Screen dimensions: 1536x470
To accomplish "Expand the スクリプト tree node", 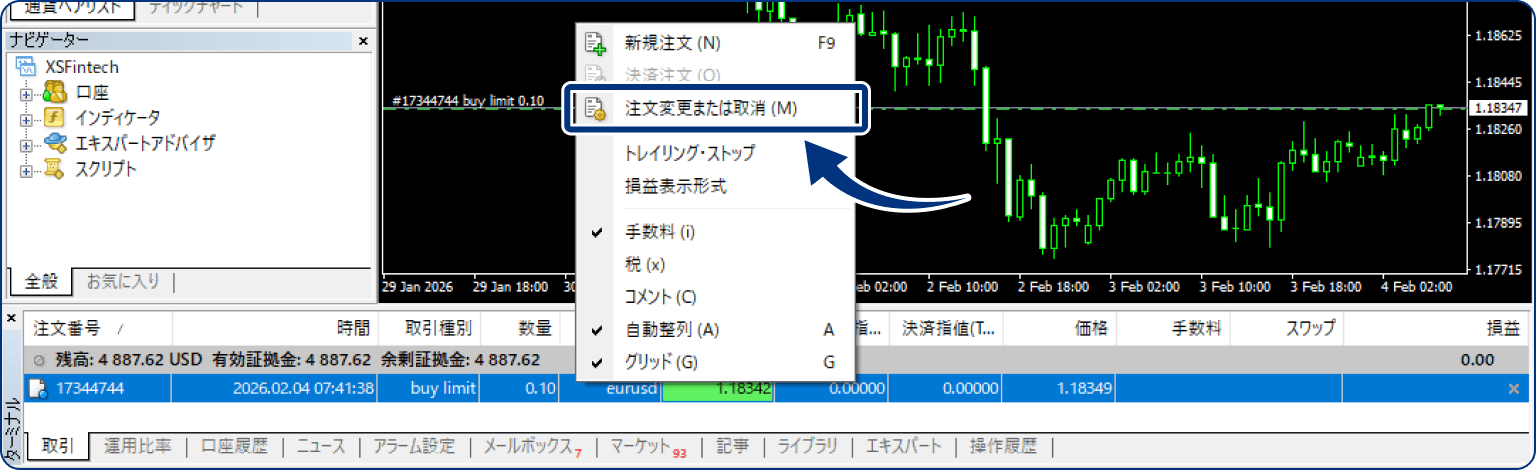I will click(x=27, y=169).
